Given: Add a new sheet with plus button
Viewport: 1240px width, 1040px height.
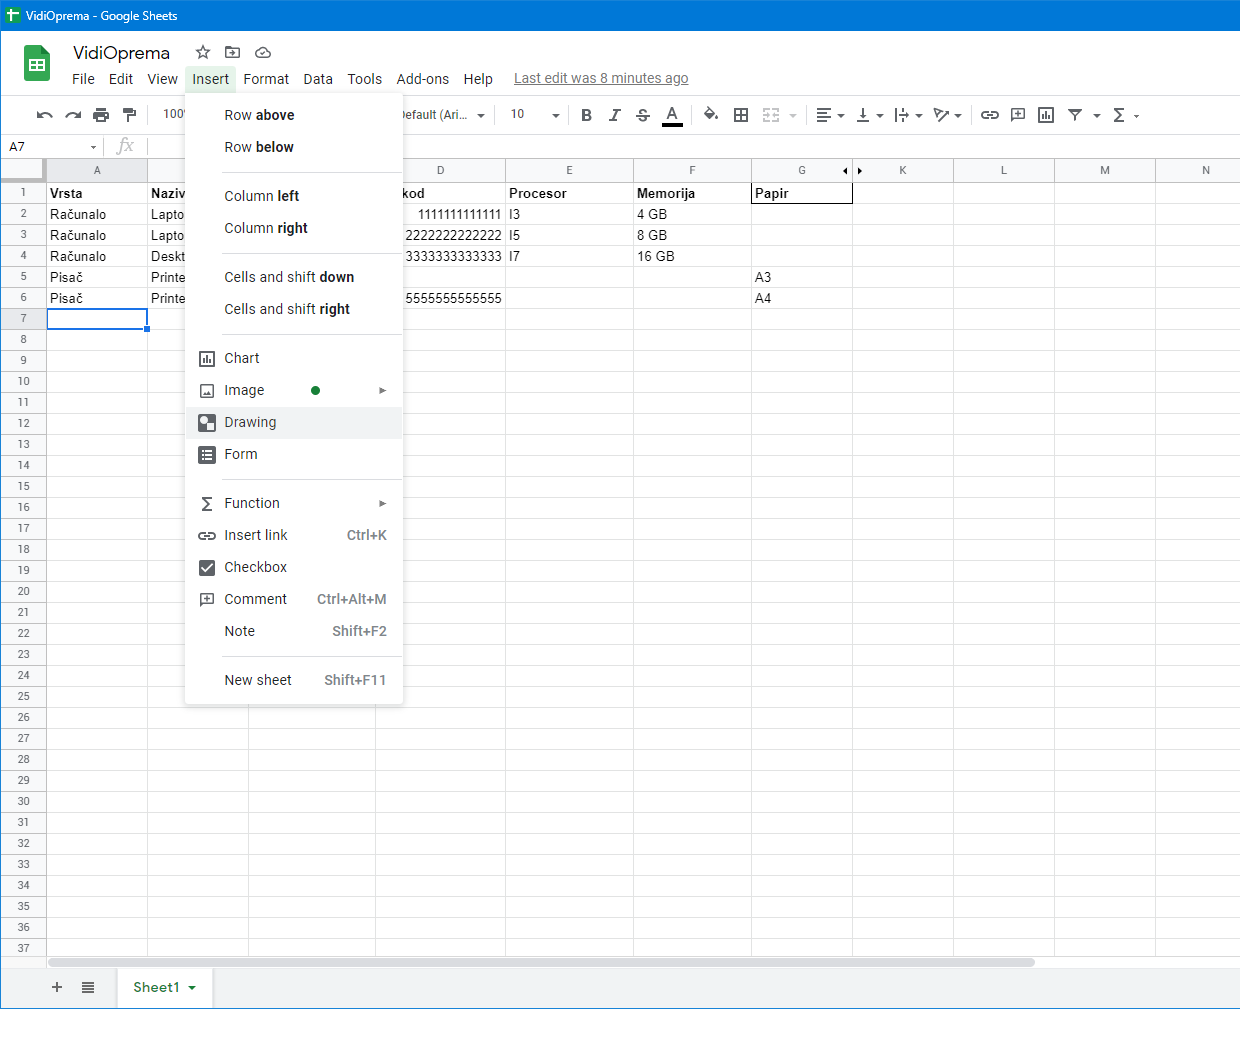Looking at the screenshot, I should point(57,987).
